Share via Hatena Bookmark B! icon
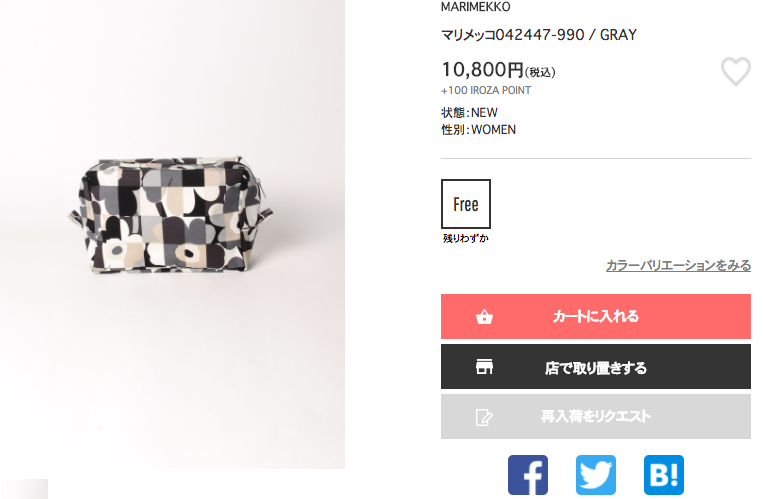 point(664,475)
